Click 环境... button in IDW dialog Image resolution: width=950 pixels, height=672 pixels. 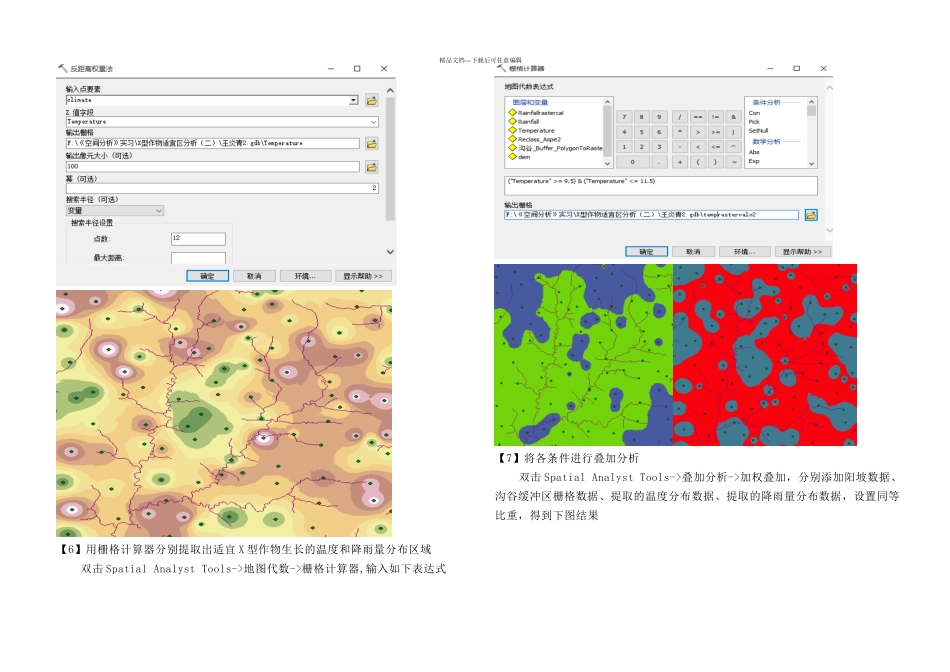pos(305,276)
